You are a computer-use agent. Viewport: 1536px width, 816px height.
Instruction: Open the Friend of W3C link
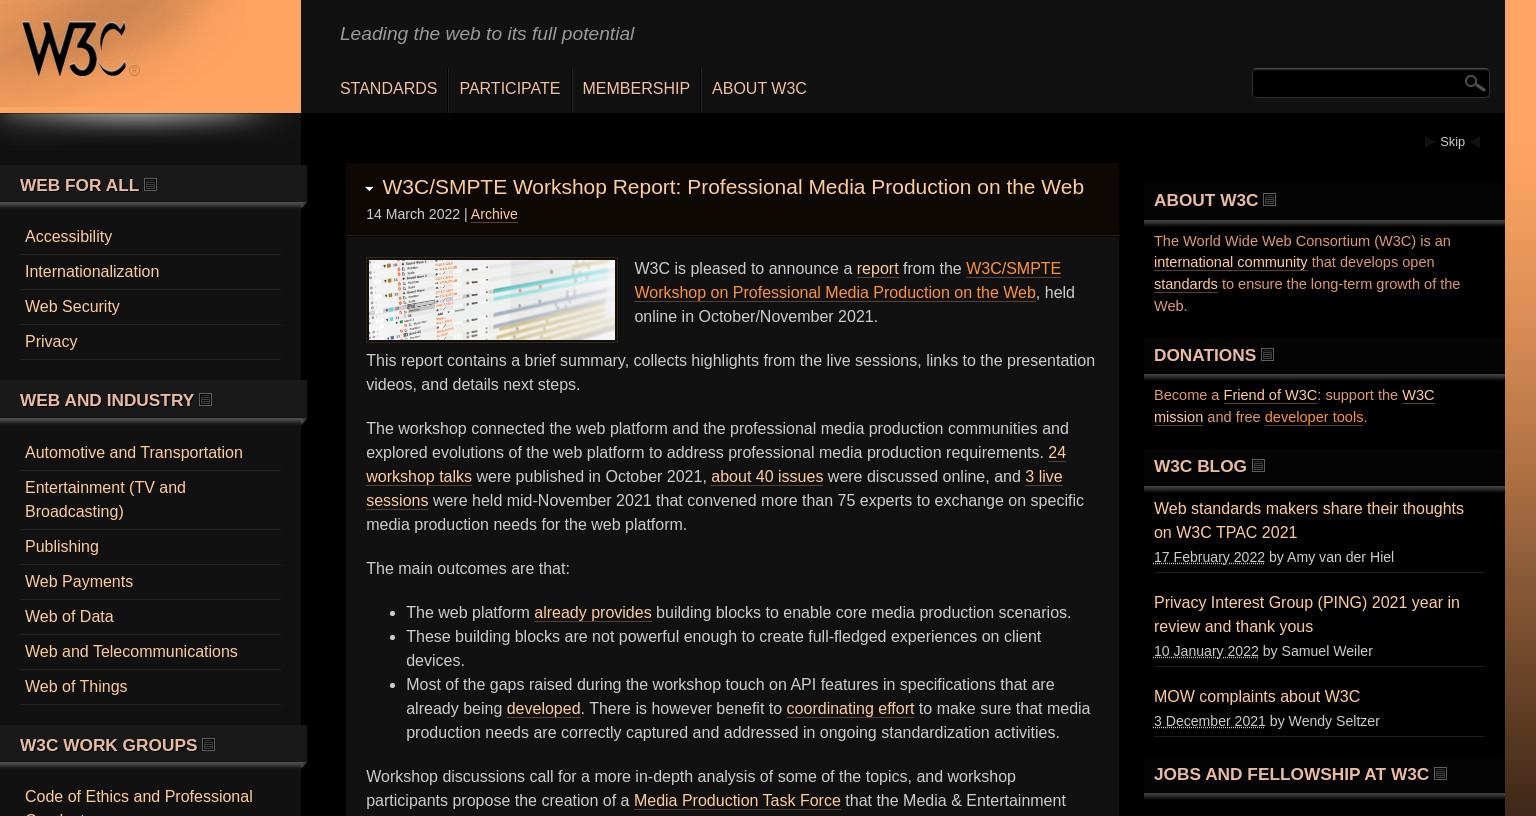pyautogui.click(x=1270, y=395)
